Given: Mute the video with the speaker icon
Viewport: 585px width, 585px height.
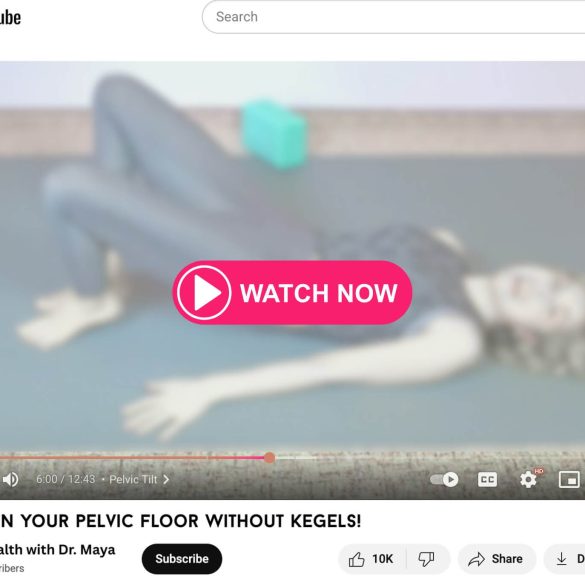Looking at the screenshot, I should [x=10, y=479].
